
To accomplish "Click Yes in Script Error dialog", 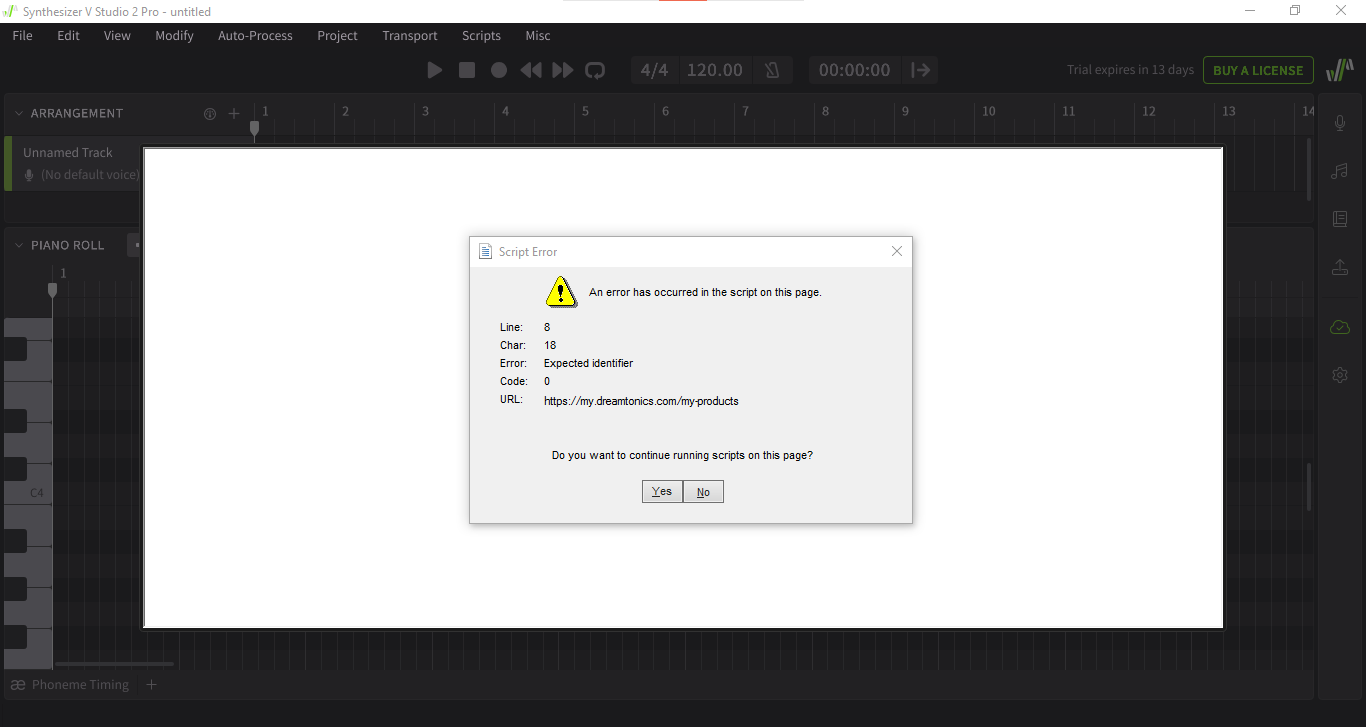I will tap(662, 491).
